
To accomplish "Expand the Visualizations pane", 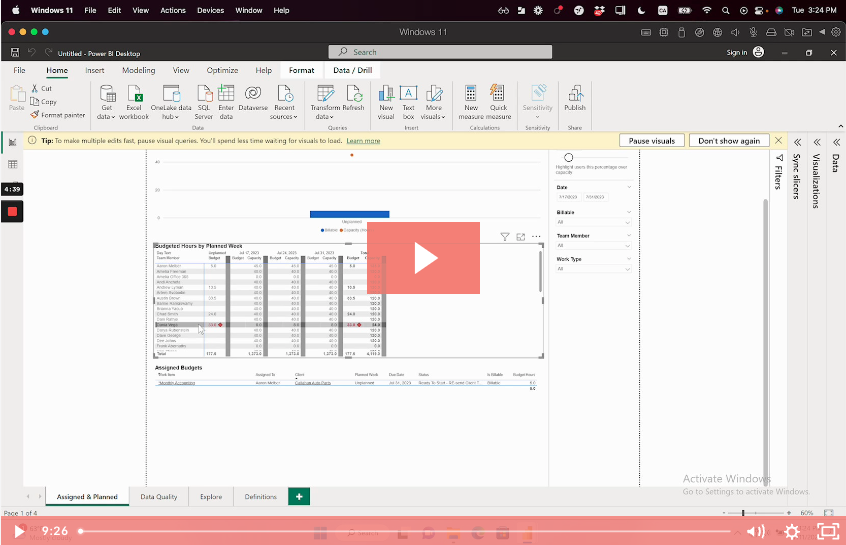I will pos(817,142).
